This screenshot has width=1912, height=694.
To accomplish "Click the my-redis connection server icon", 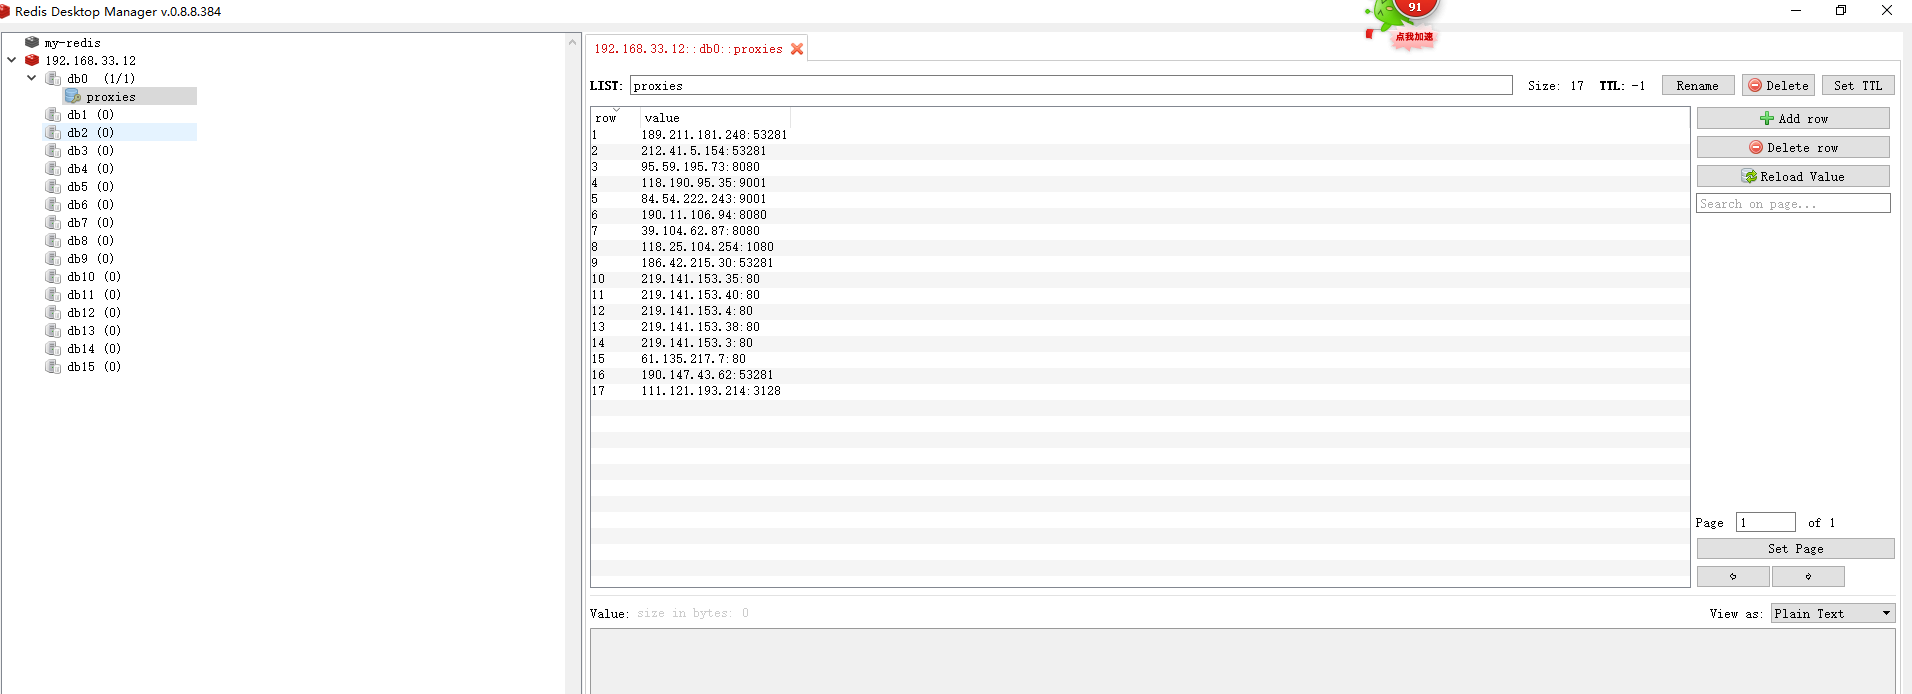I will tap(32, 42).
